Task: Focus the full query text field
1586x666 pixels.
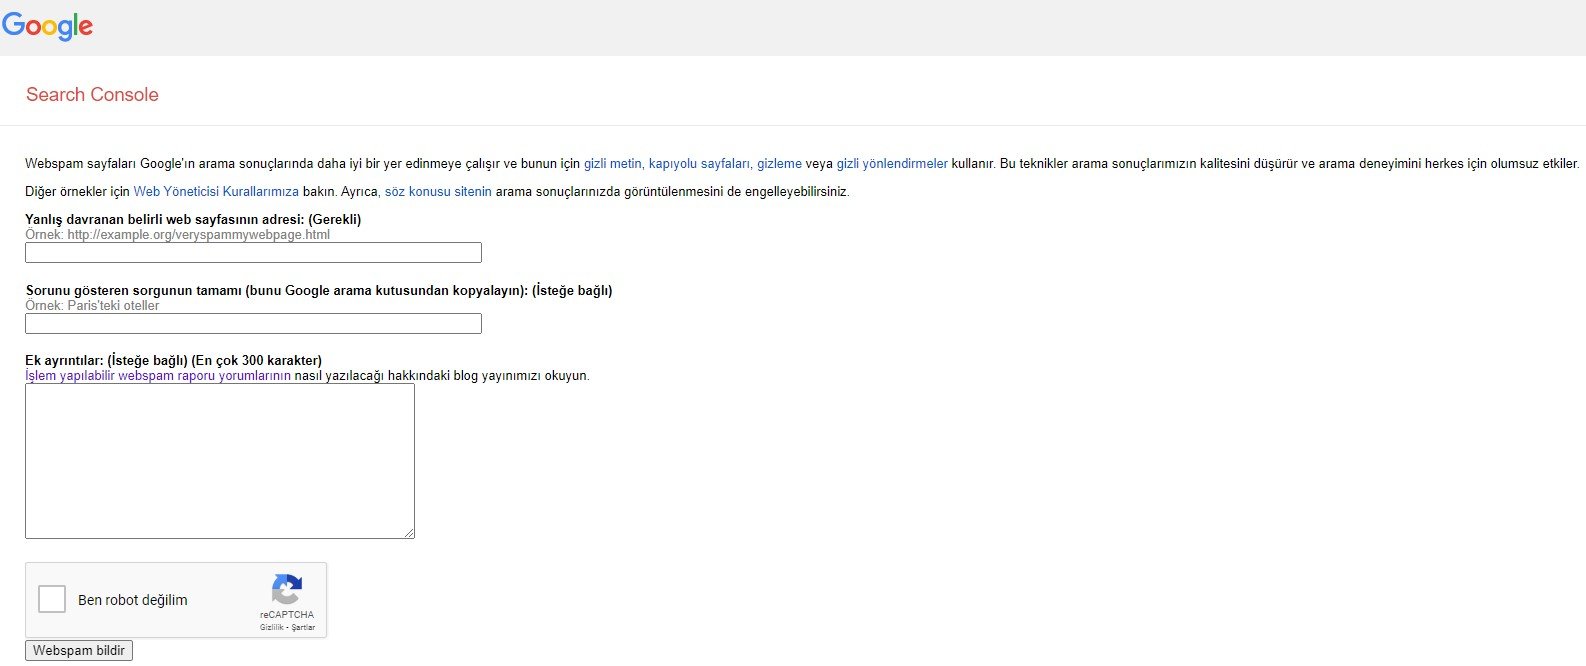Action: coord(253,323)
